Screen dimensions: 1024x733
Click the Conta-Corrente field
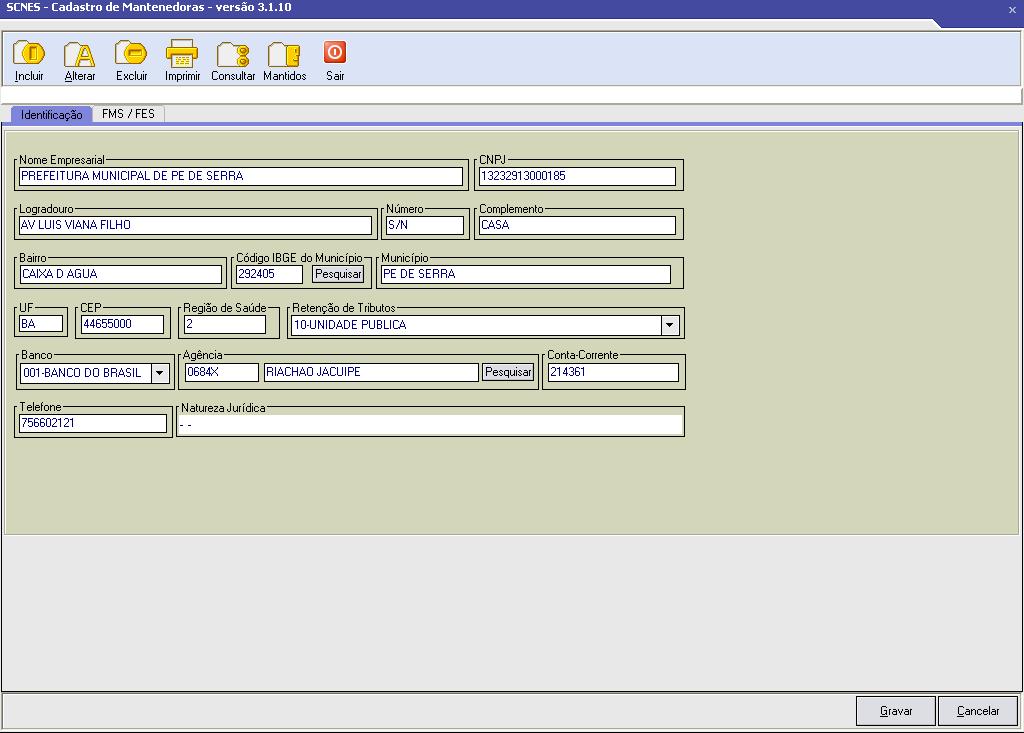point(612,372)
